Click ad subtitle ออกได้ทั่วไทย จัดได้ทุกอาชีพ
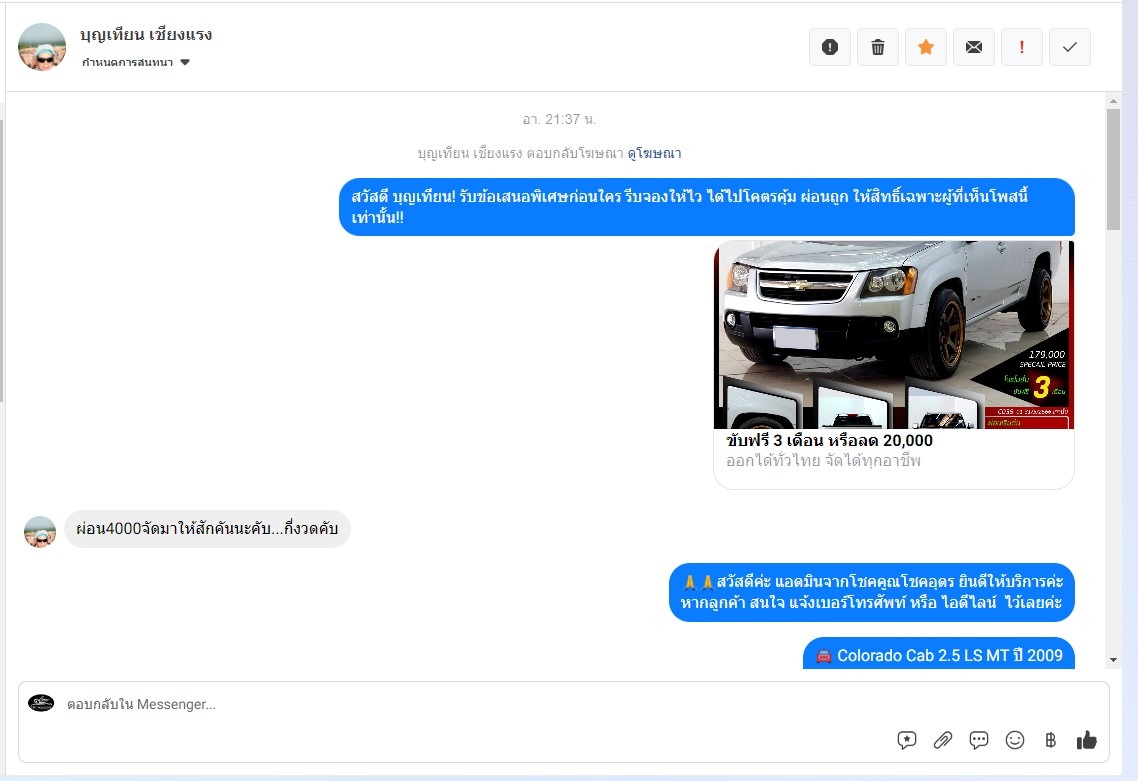The image size is (1138, 781). click(x=823, y=460)
